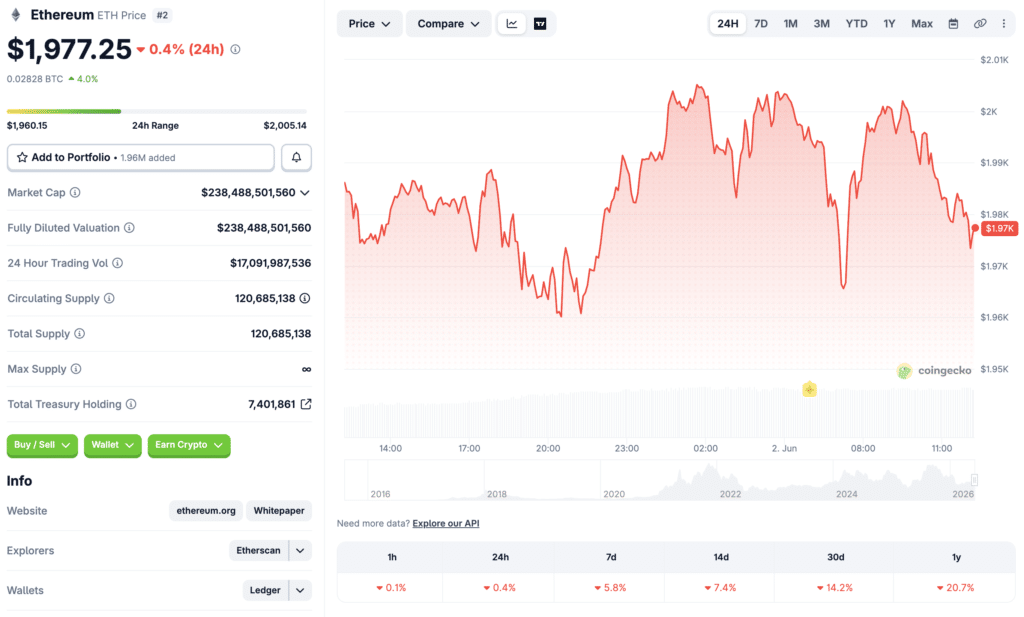Click info icon next to 120,685,138 circulating value
This screenshot has width=1024, height=617.
305,298
